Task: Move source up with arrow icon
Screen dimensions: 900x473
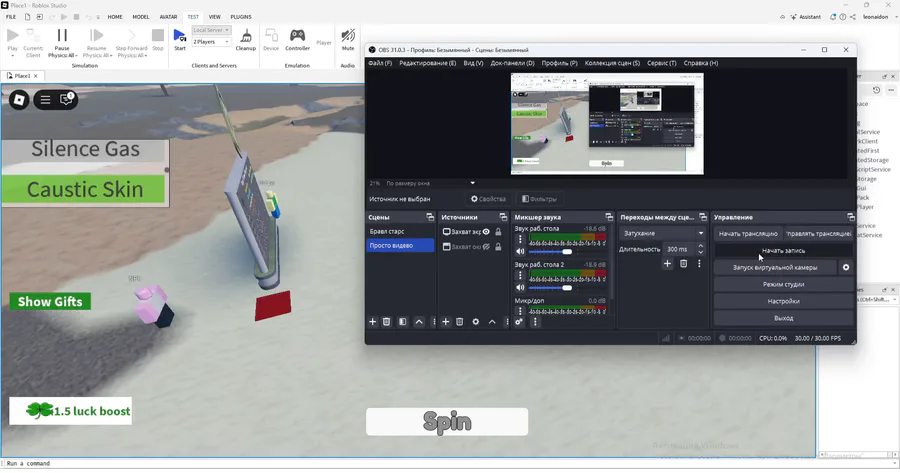Action: point(492,322)
